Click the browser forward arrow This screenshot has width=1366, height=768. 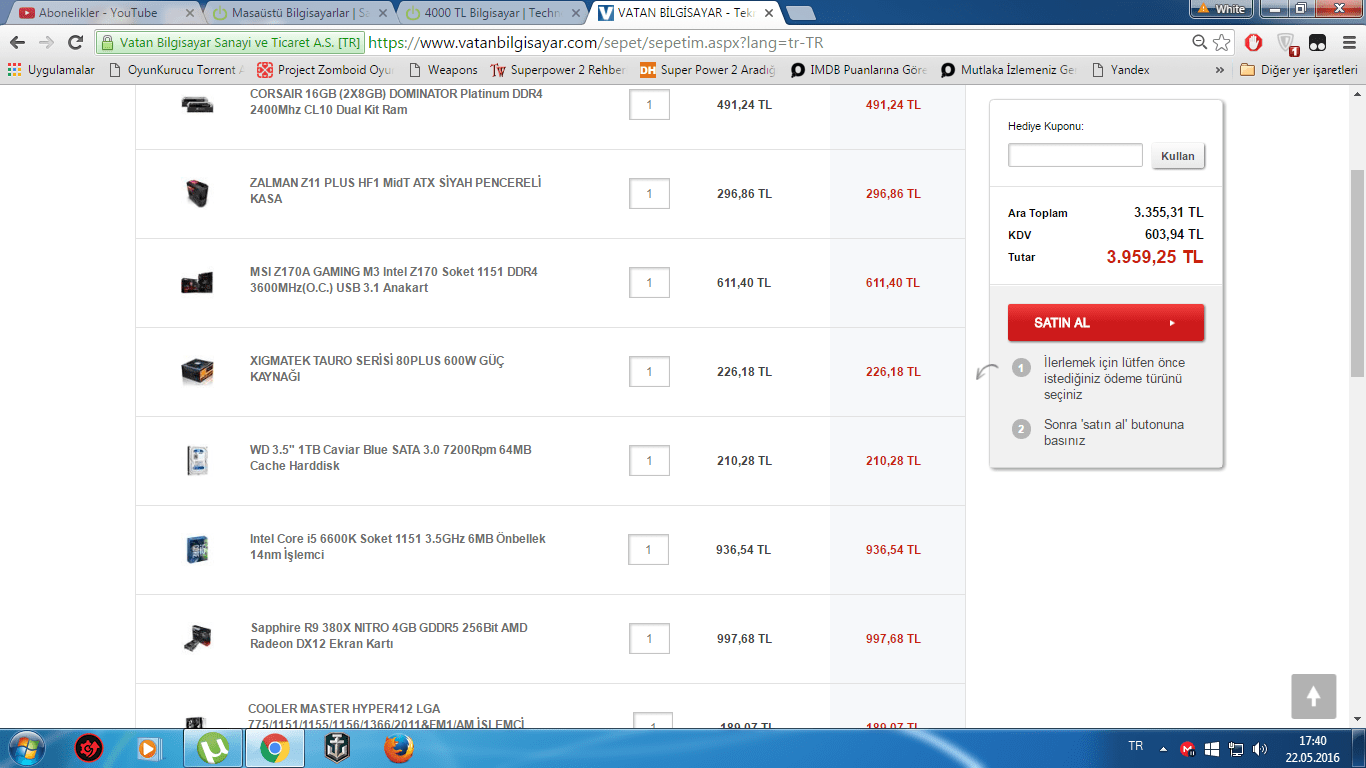[x=46, y=43]
